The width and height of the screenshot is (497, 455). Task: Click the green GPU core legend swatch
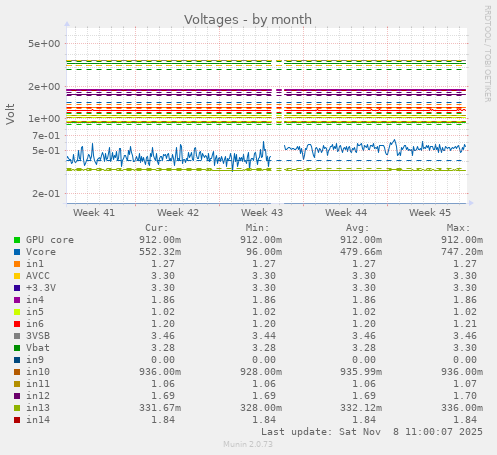(x=17, y=240)
